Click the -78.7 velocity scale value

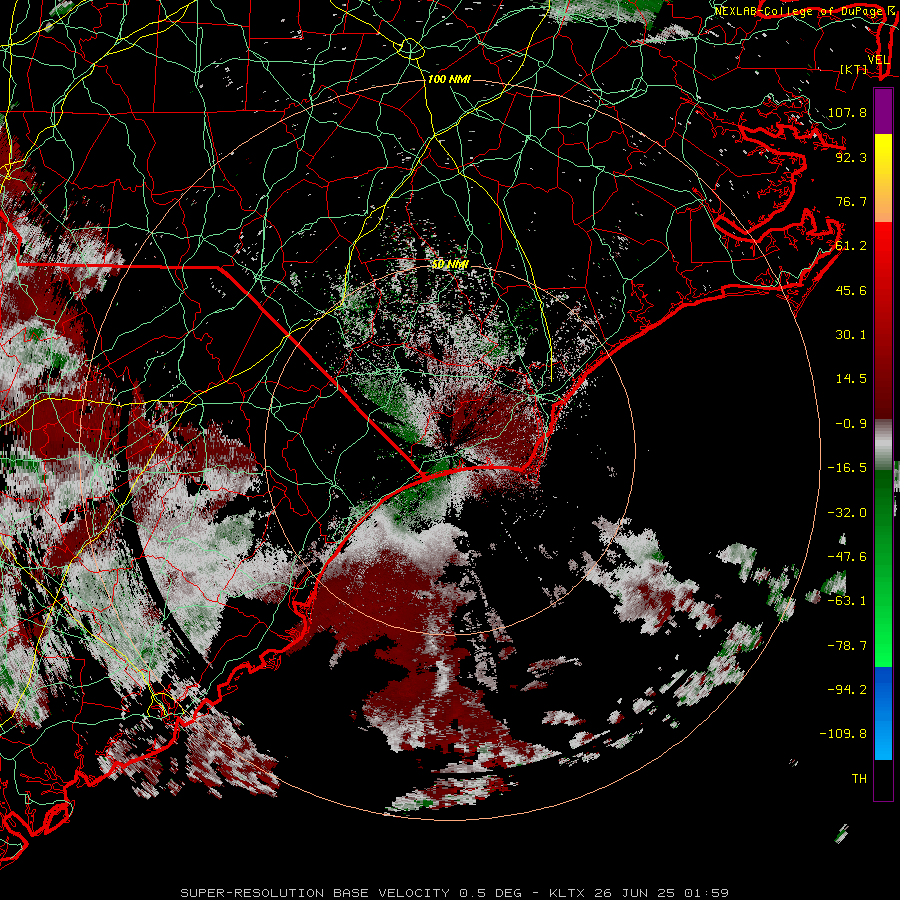tap(847, 645)
